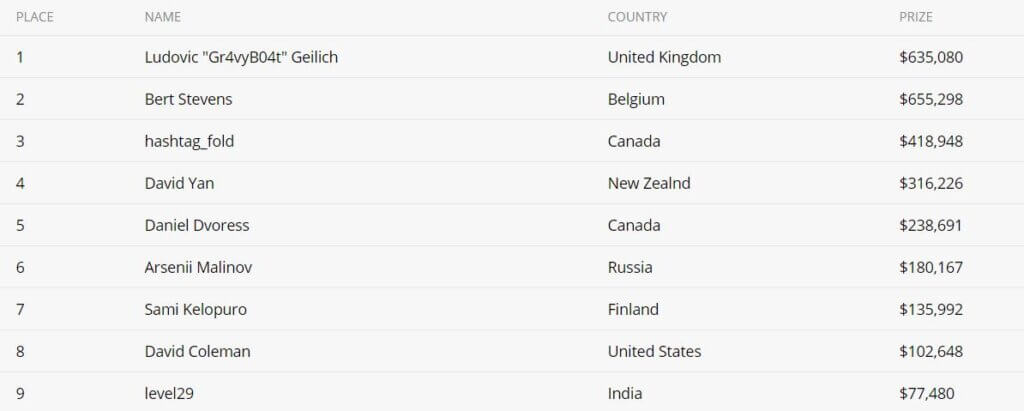Click the PLACE column header
The height and width of the screenshot is (411, 1024).
point(35,17)
